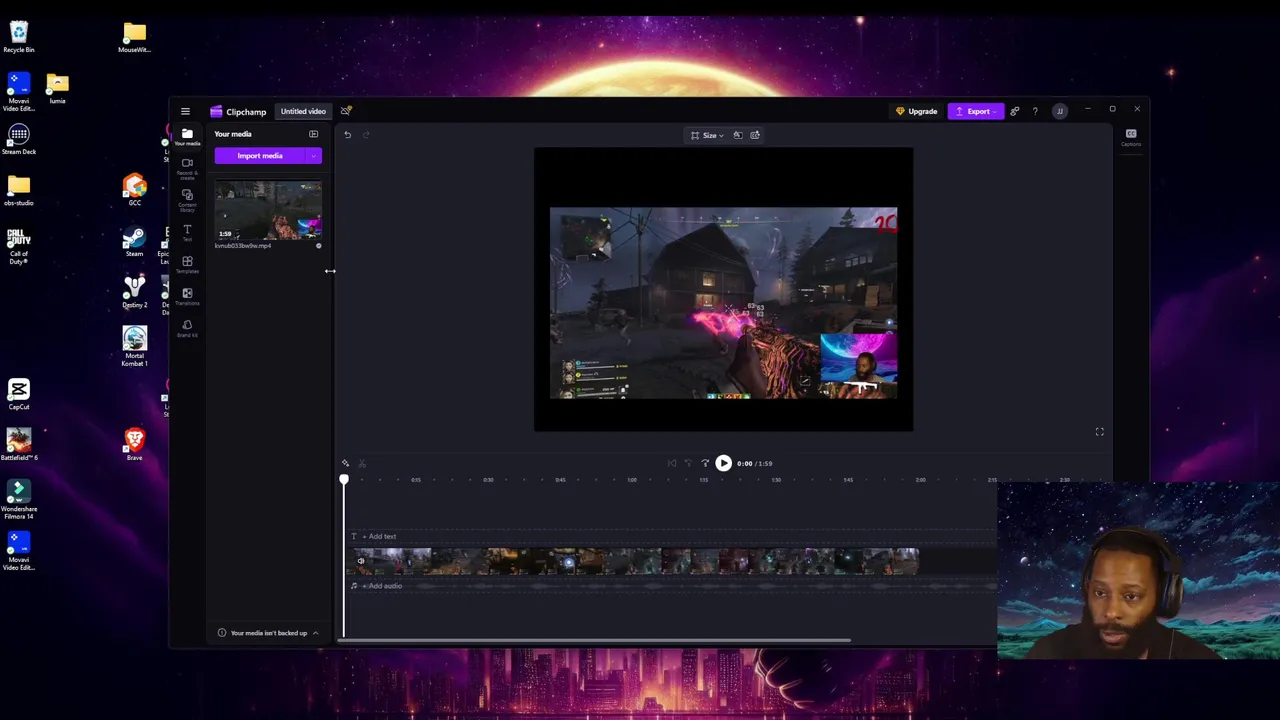Mute the video clip's audio on timeline
The image size is (1280, 720).
click(361, 561)
